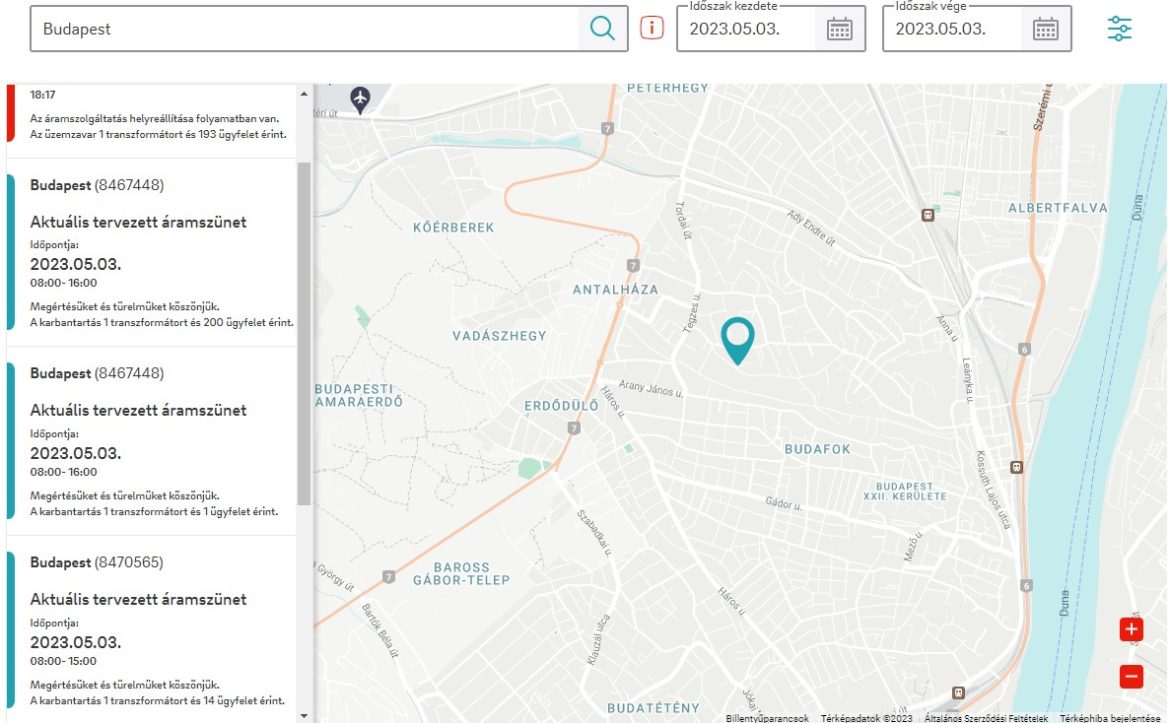
Task: Open the filter settings sliders icon
Action: click(1120, 29)
